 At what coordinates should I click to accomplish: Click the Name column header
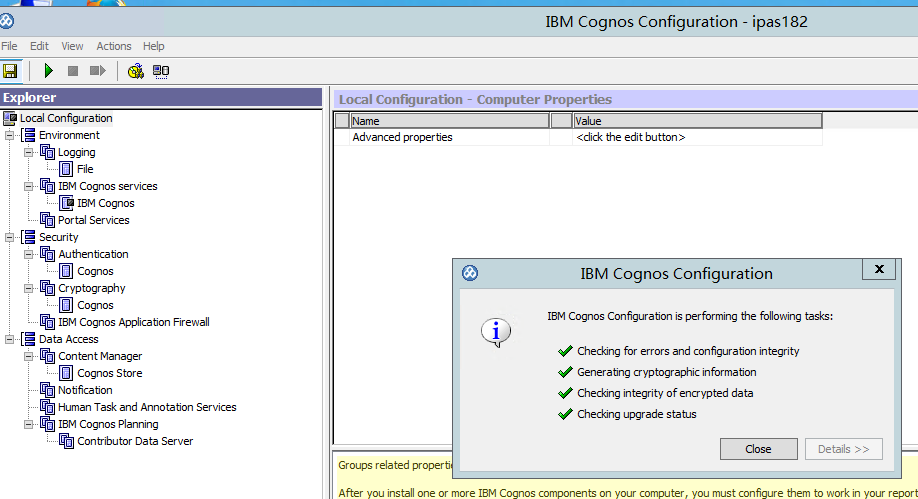click(450, 121)
